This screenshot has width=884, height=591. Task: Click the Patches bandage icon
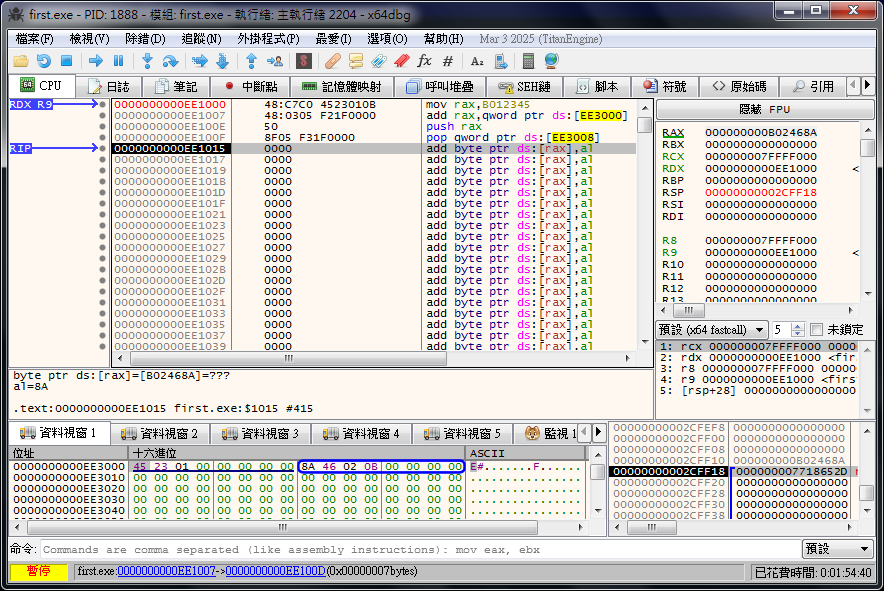[333, 61]
